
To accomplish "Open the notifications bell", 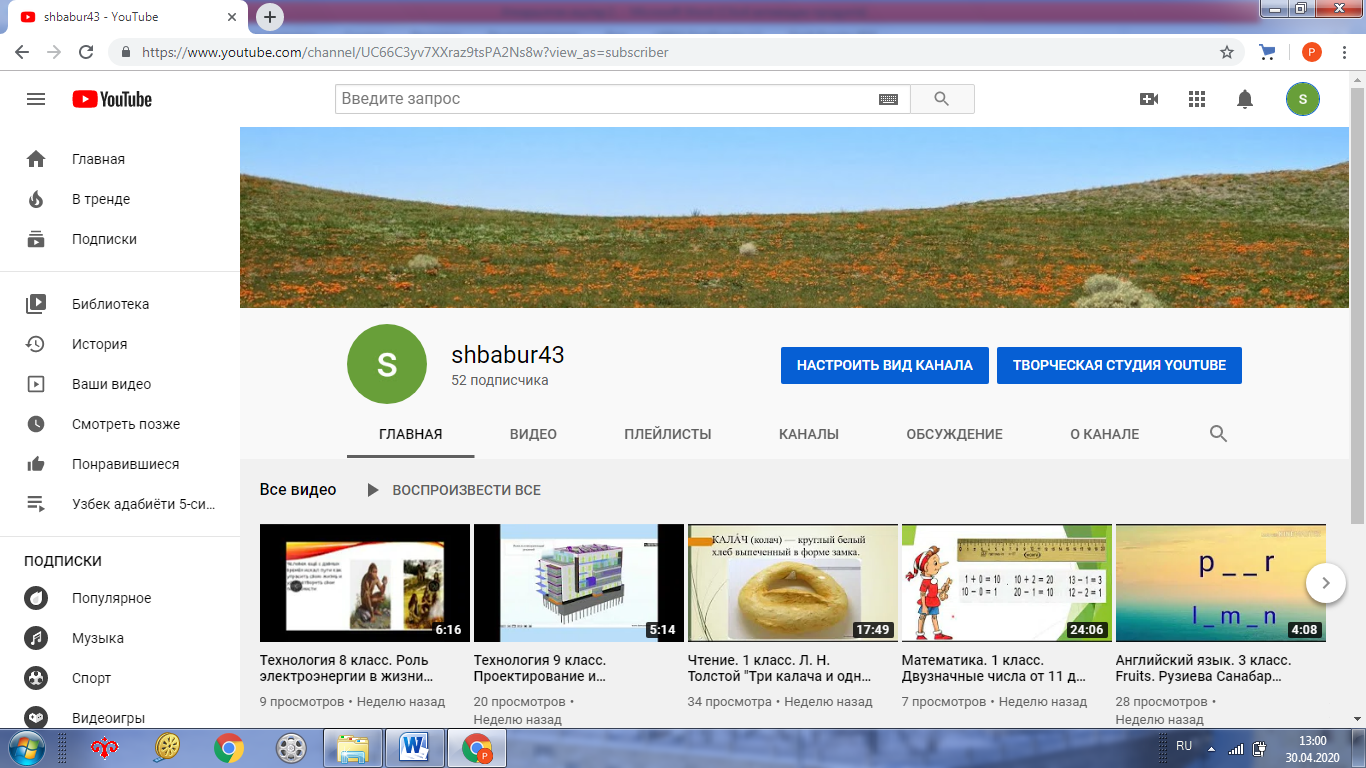I will point(1245,99).
